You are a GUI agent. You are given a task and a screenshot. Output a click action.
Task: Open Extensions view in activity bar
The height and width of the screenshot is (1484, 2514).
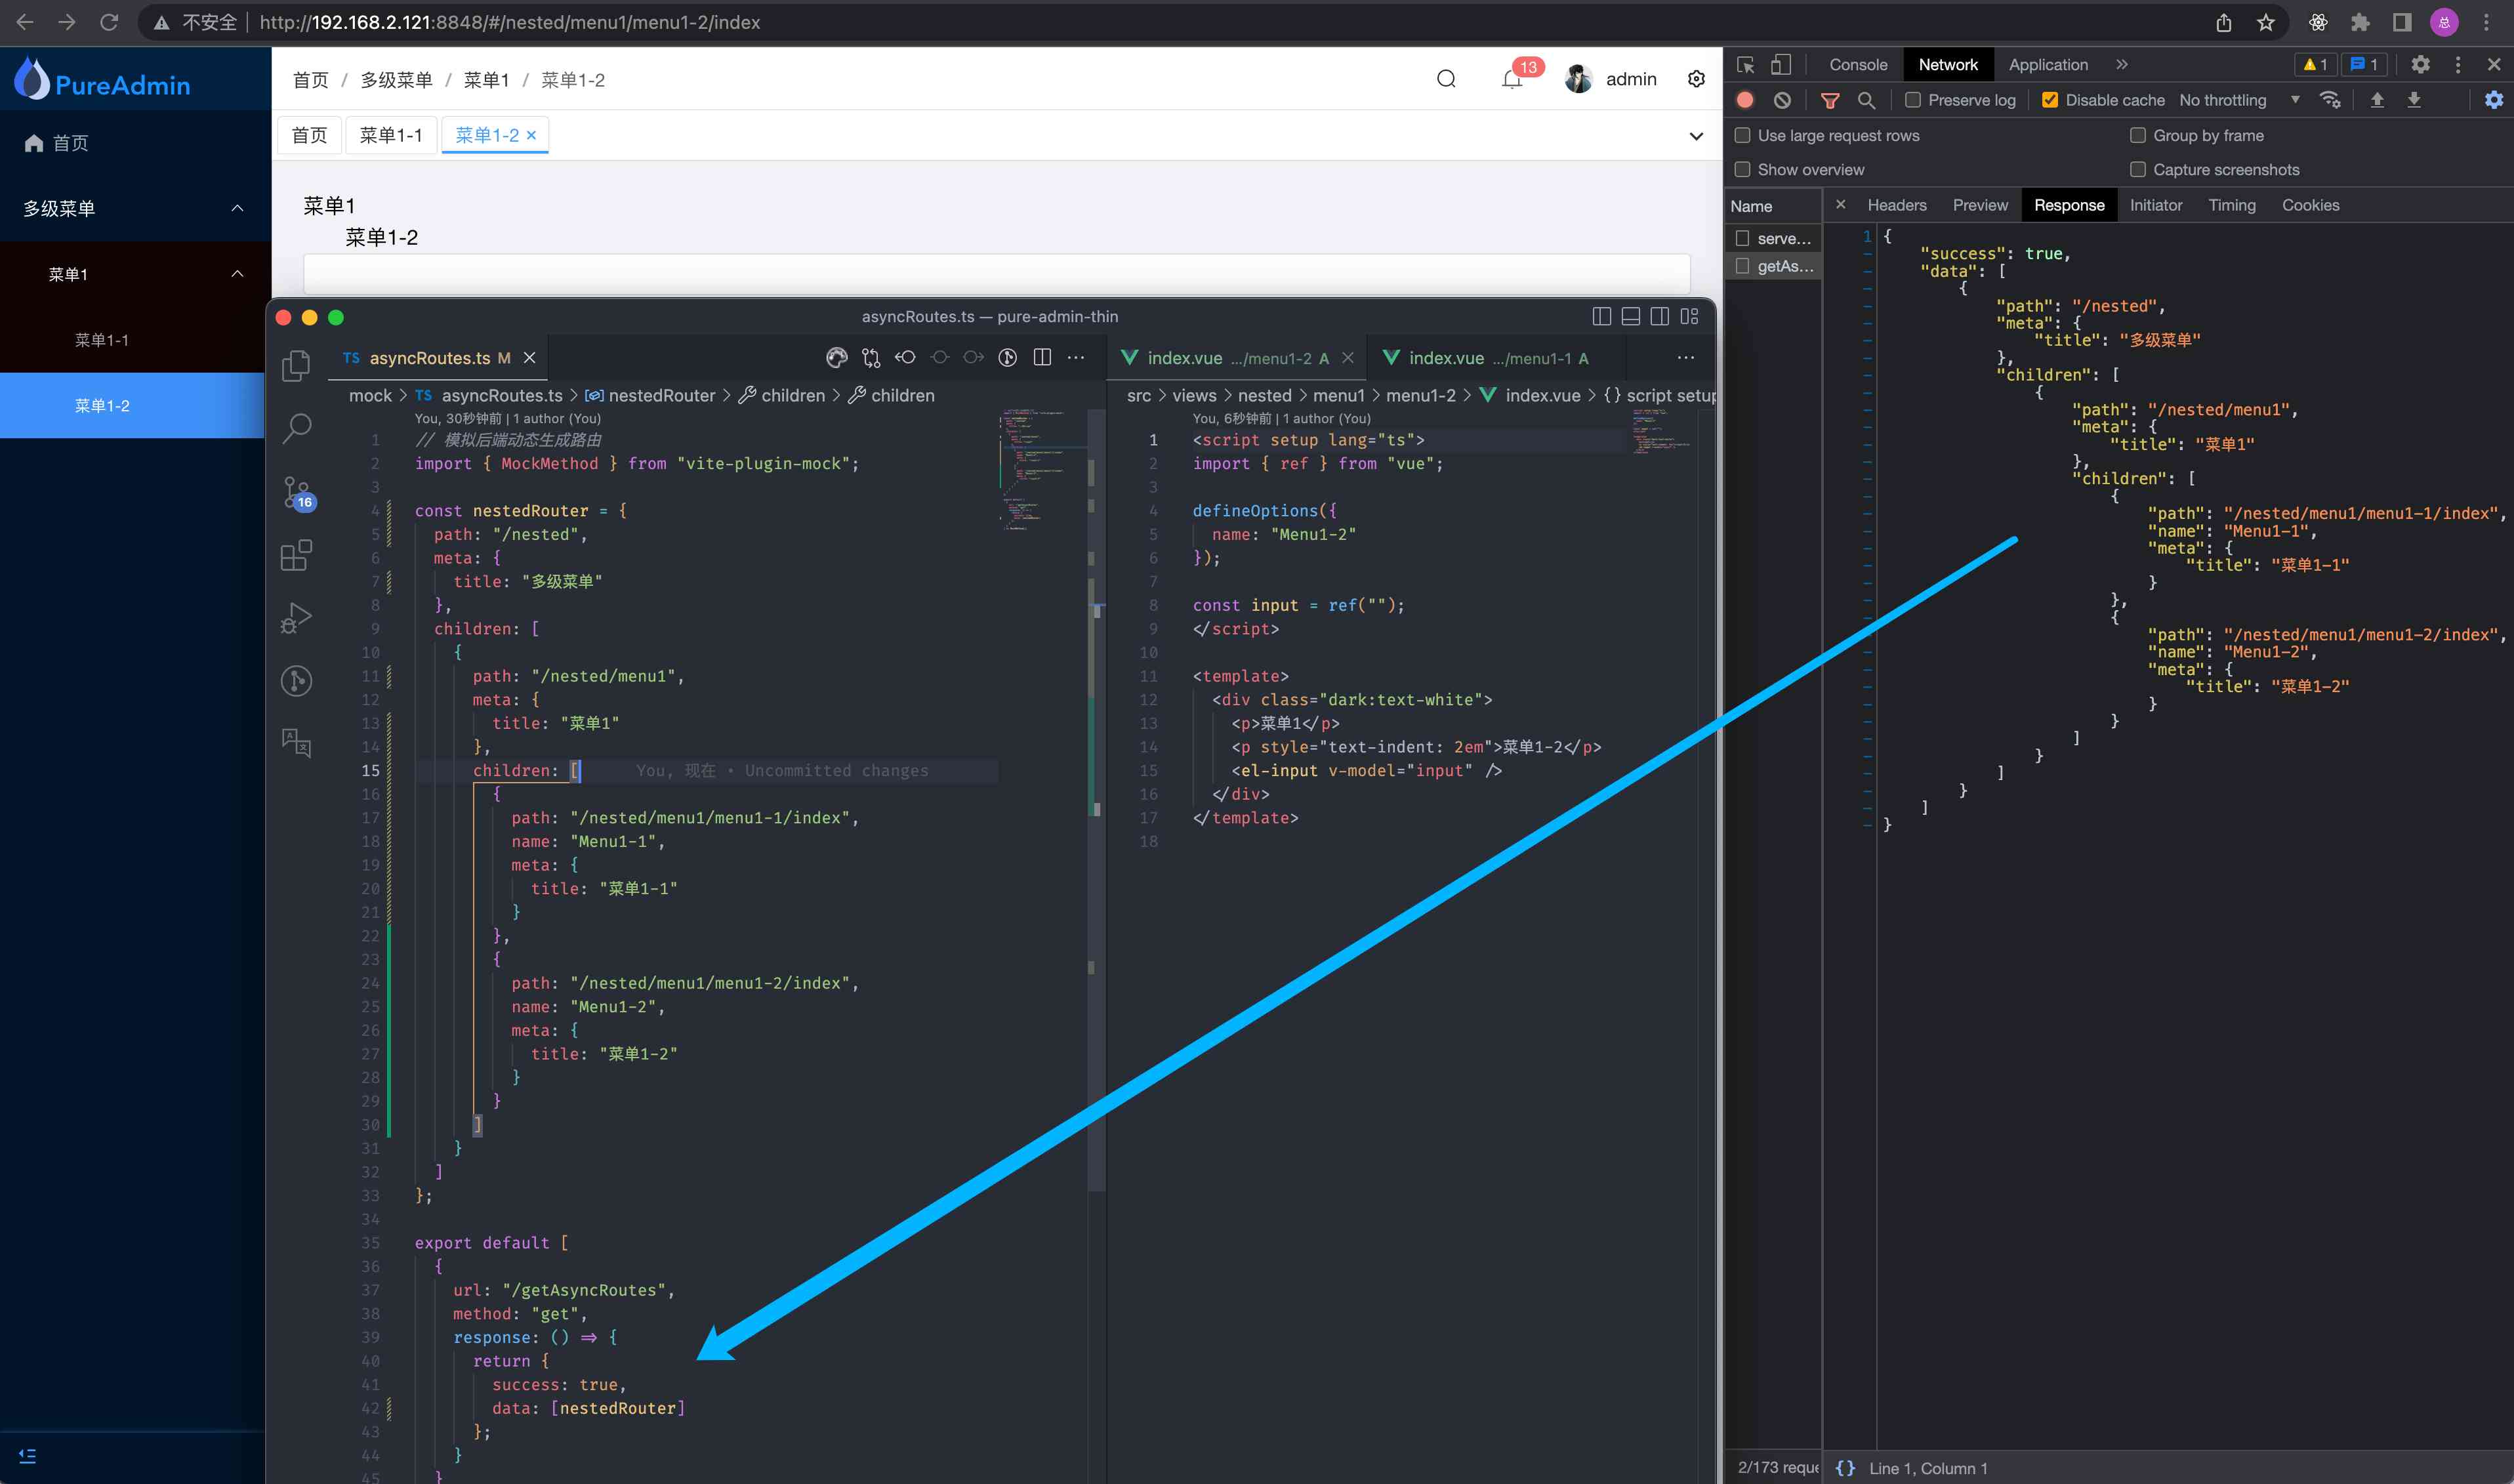click(x=297, y=555)
